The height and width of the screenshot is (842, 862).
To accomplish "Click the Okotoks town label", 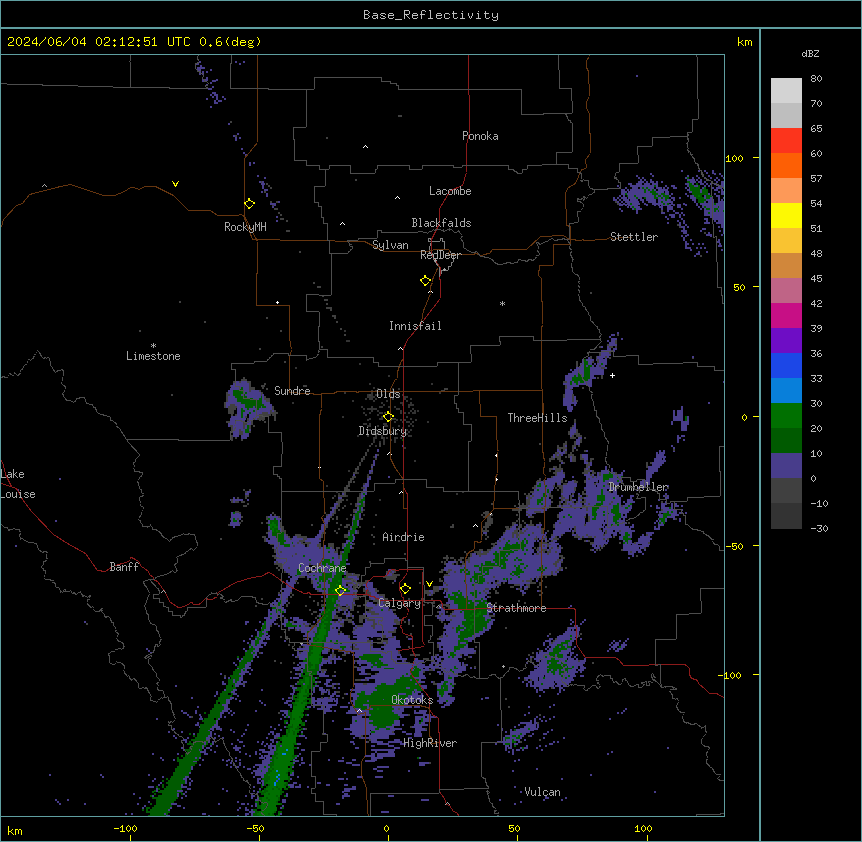I will tap(412, 700).
